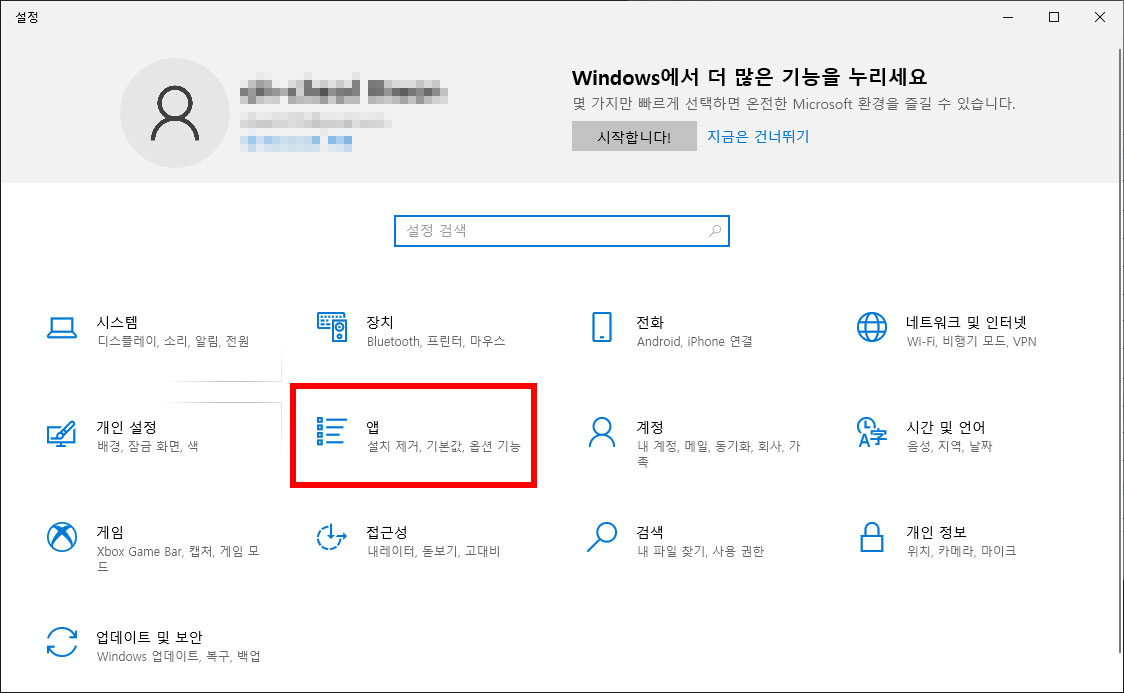Open the 네트워크 및 인터넷 title

966,322
